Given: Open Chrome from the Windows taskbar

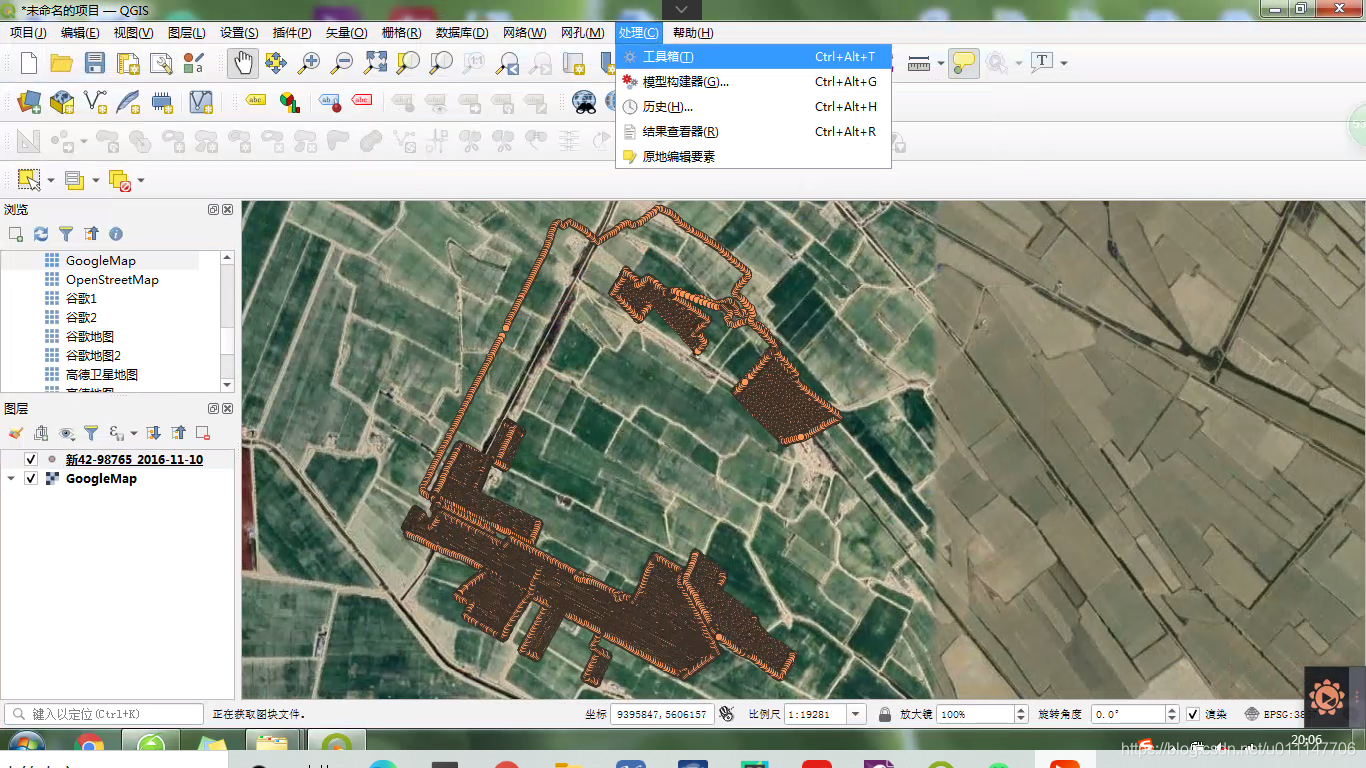Looking at the screenshot, I should tap(88, 745).
